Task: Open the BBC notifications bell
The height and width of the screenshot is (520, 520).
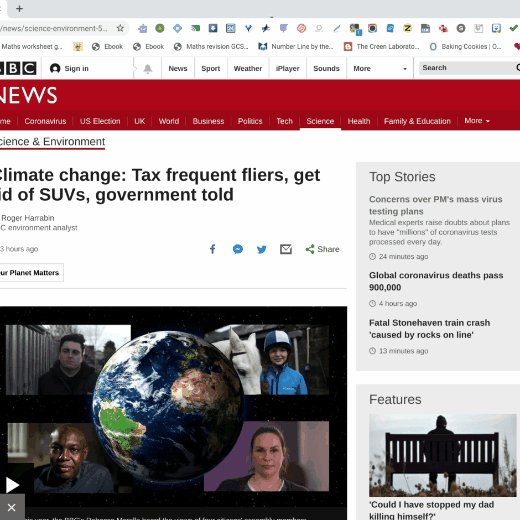Action: (x=148, y=69)
